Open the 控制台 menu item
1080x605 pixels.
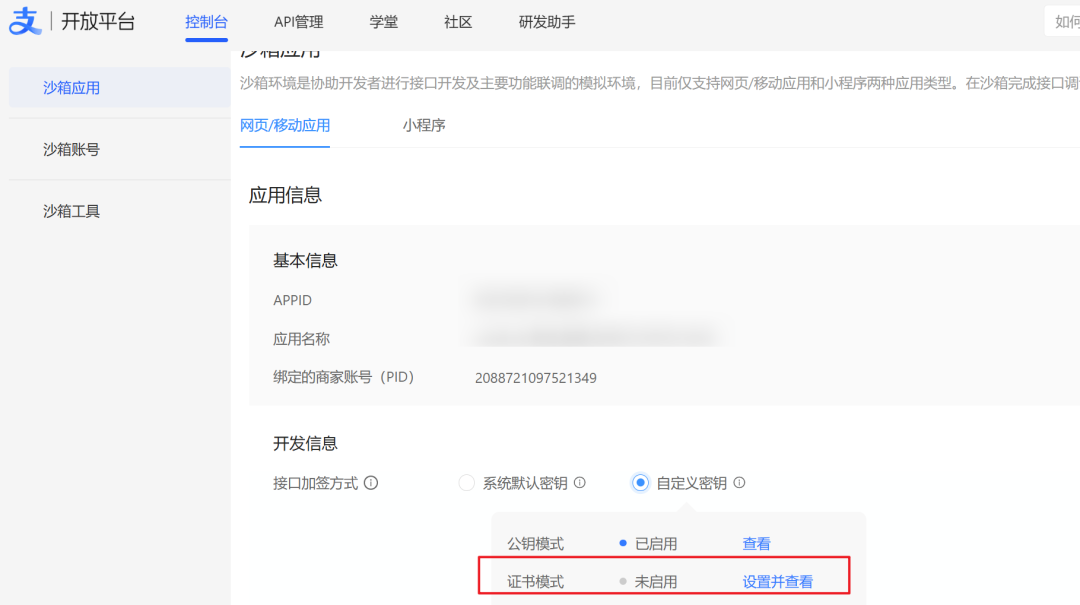pos(206,21)
